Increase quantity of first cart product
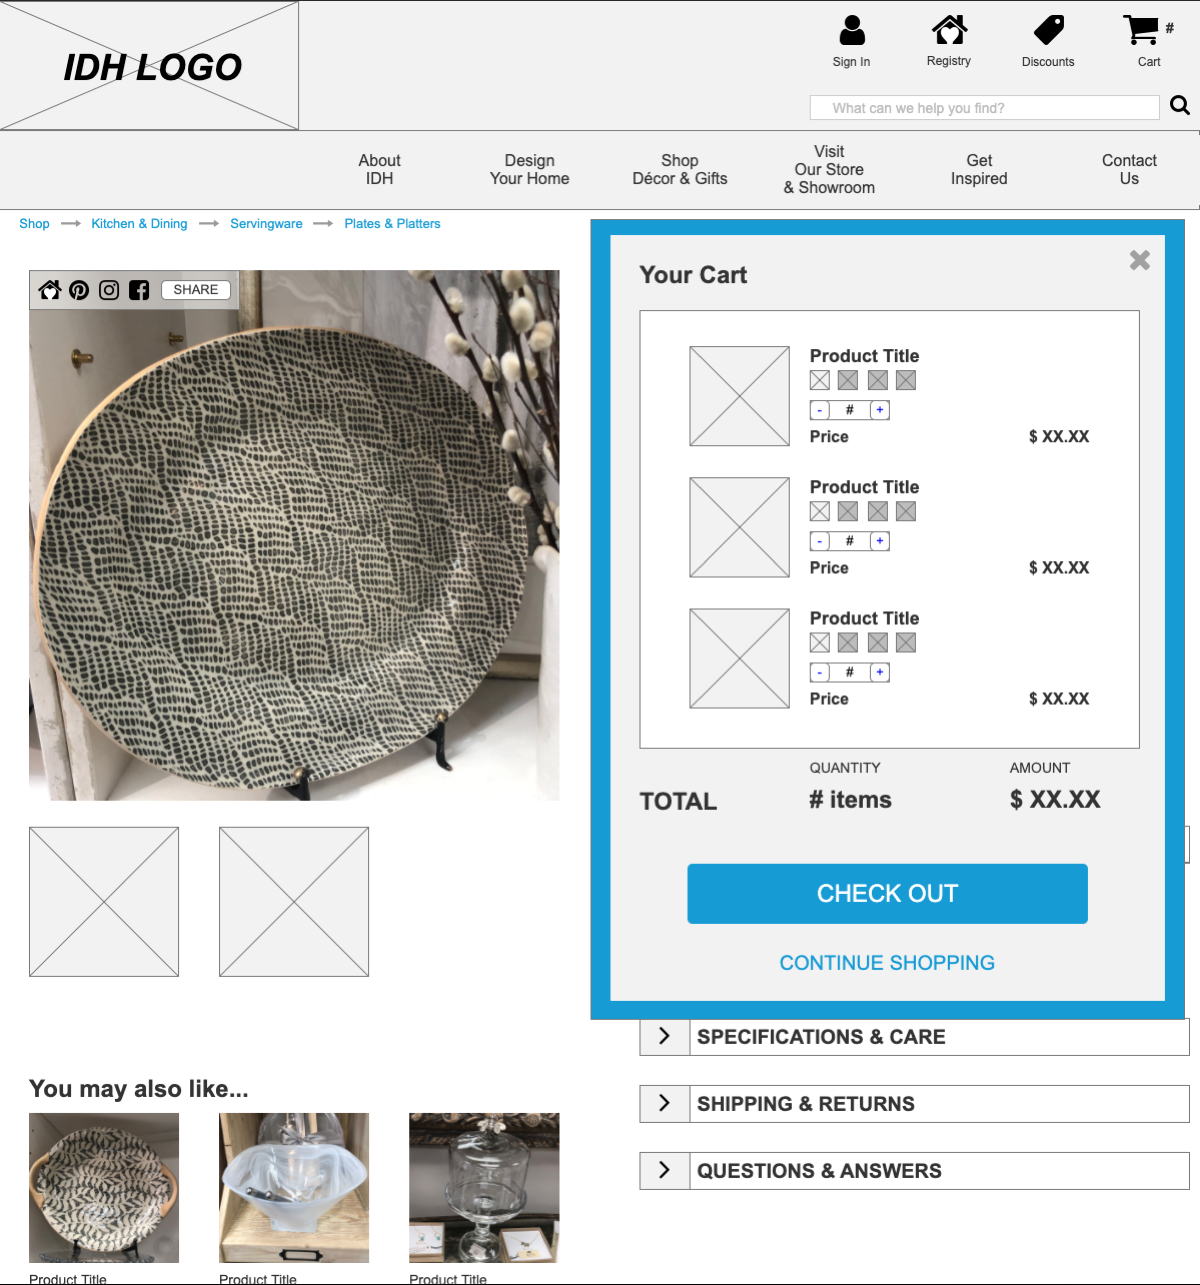The image size is (1200, 1285). [880, 410]
